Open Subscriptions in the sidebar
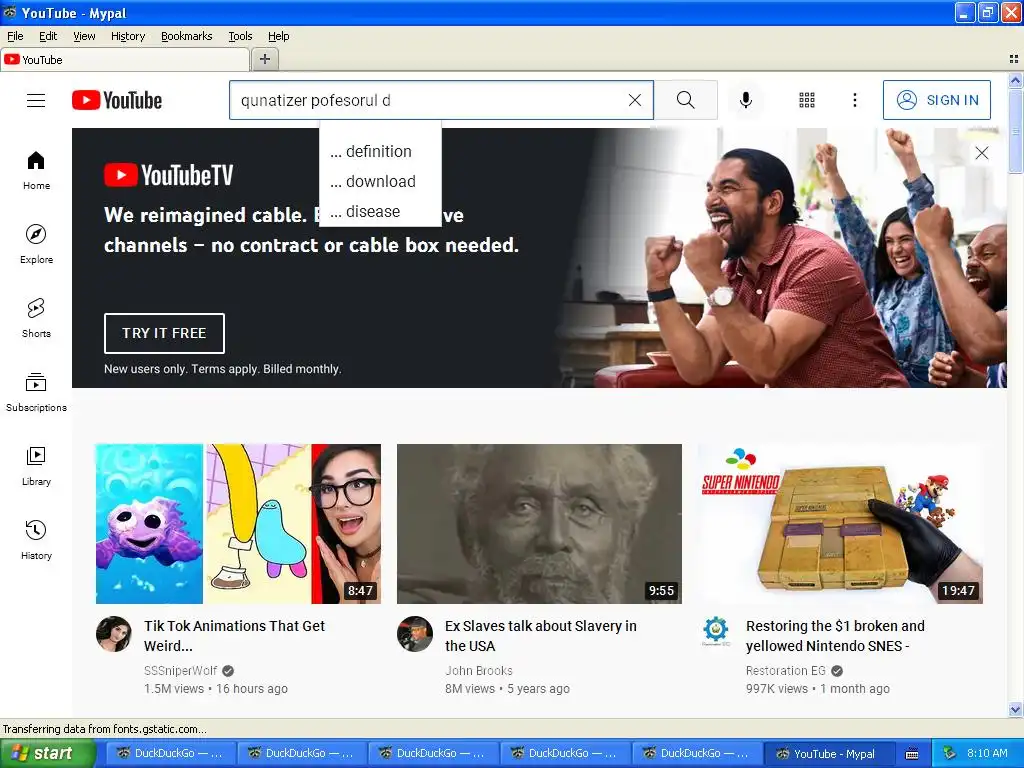 click(x=36, y=392)
